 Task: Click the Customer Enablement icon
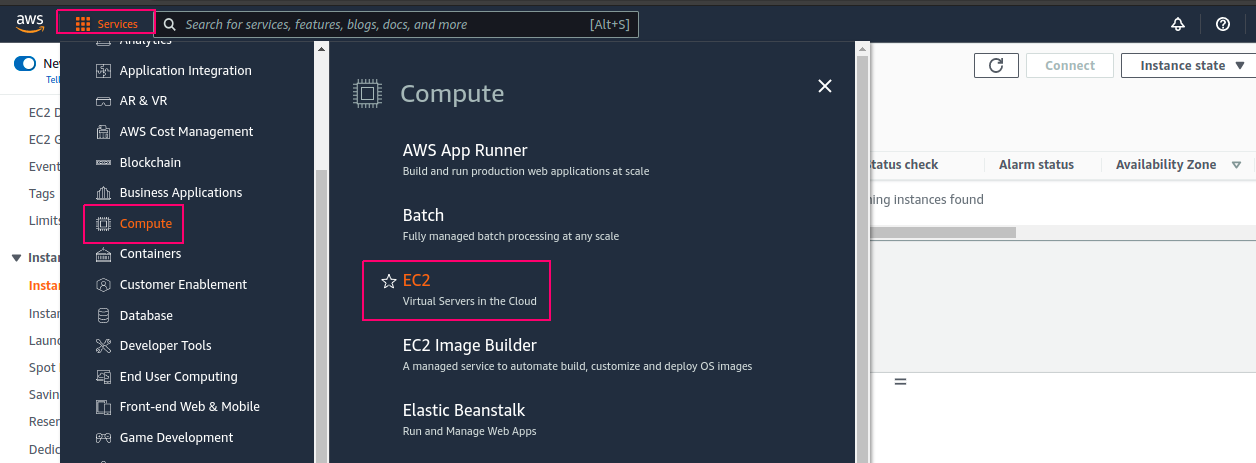(103, 285)
